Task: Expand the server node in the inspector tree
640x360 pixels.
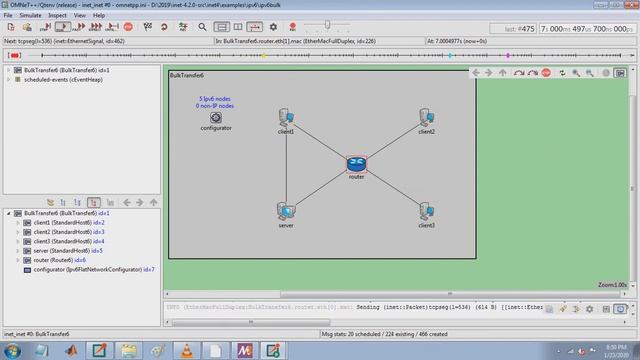Action: 18,251
